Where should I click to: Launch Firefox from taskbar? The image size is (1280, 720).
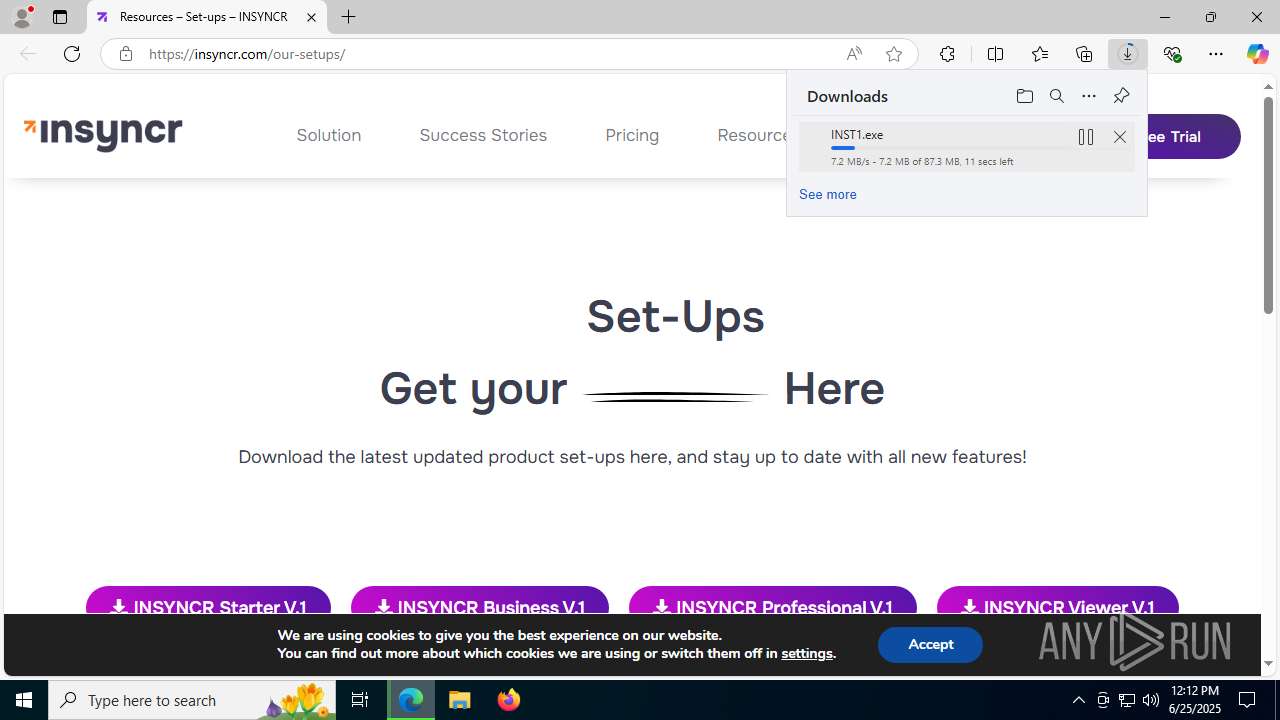pos(509,700)
